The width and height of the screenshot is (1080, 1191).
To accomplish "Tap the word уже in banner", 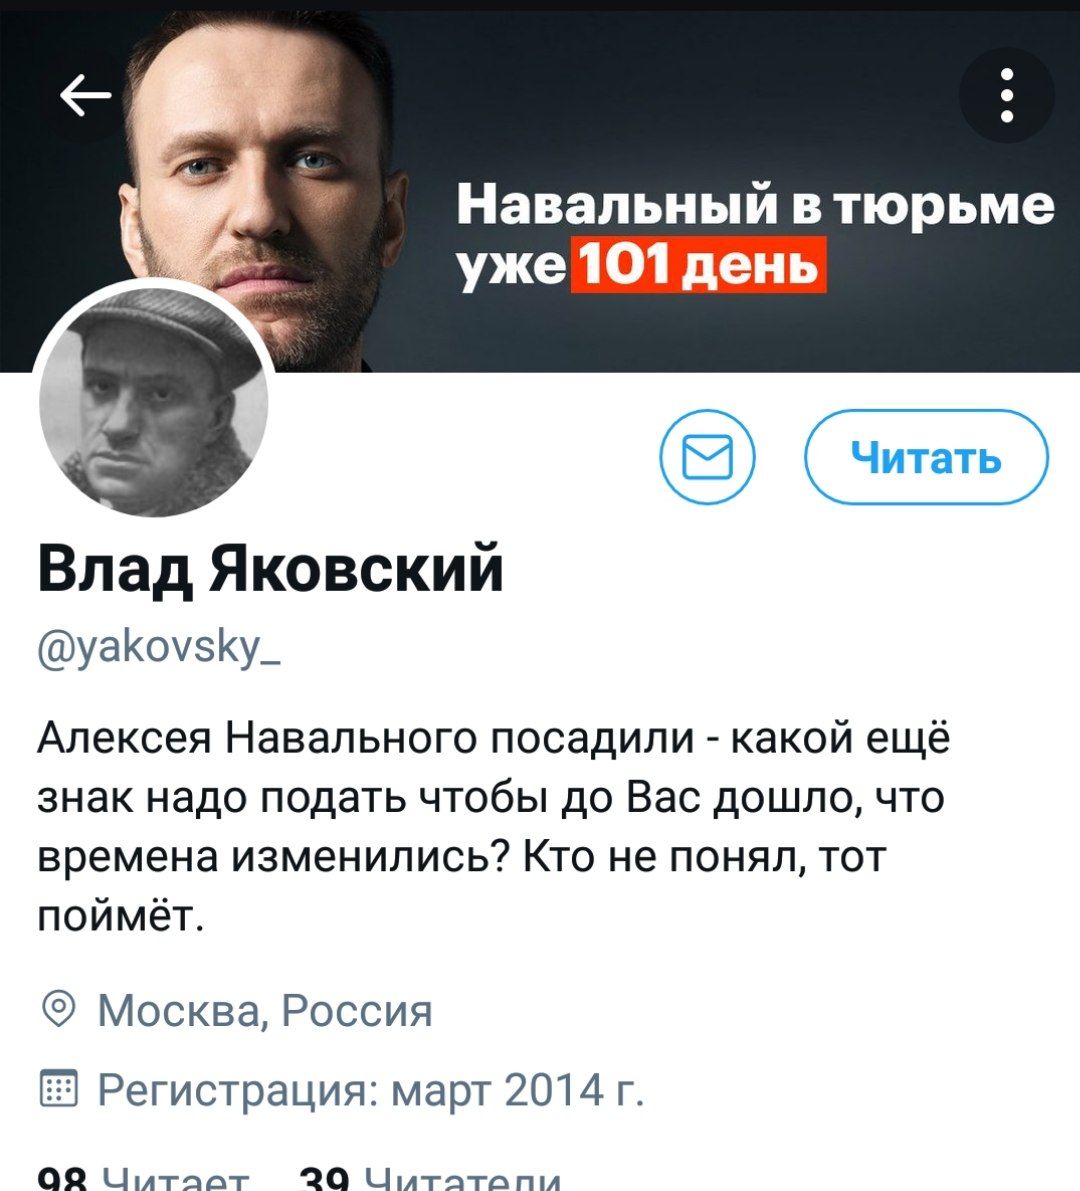I will pyautogui.click(x=511, y=267).
